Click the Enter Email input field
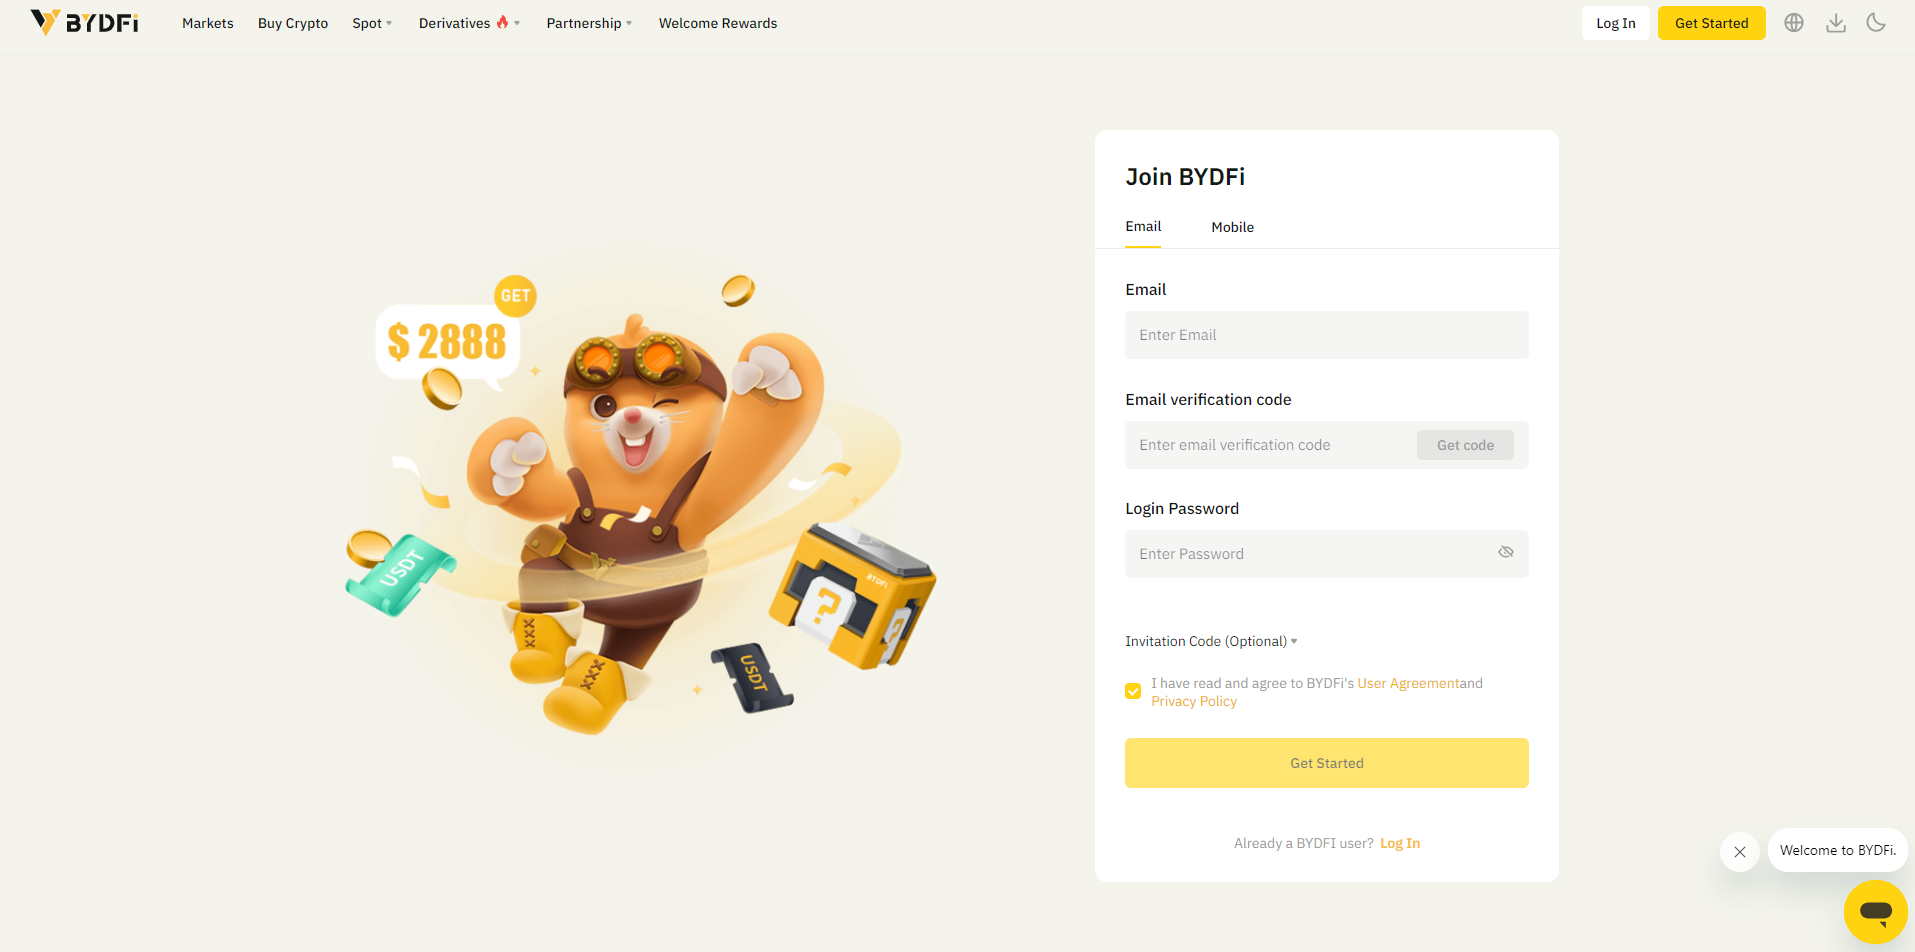 [1327, 335]
